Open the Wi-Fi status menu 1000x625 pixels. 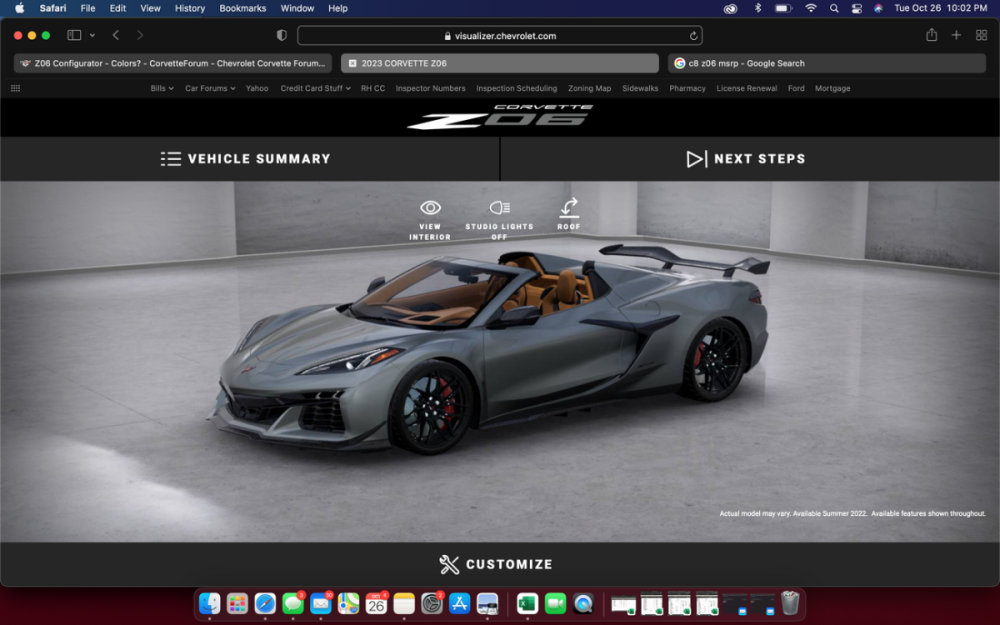(x=811, y=8)
